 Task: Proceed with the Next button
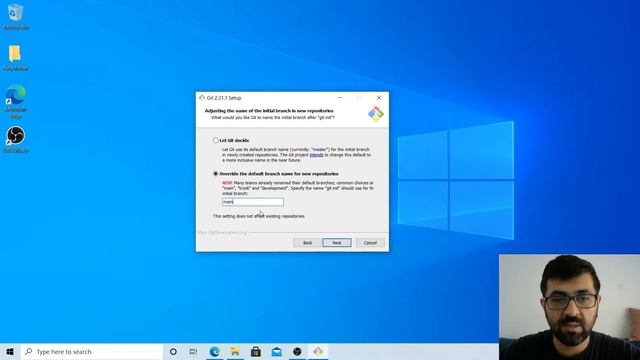point(337,242)
